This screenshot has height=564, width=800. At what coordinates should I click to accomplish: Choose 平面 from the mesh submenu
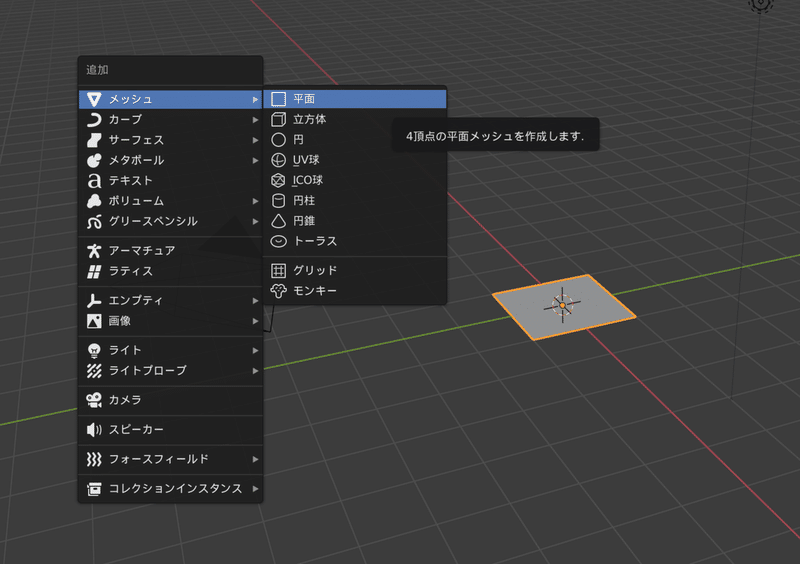(355, 99)
